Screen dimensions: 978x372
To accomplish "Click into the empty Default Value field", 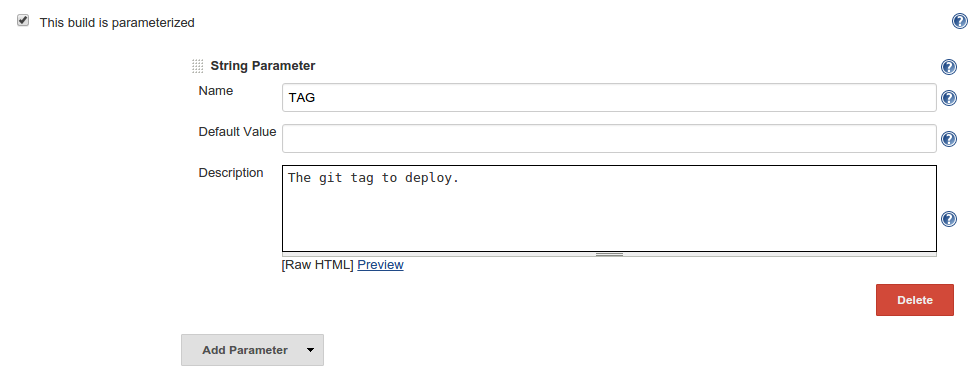I will 609,138.
